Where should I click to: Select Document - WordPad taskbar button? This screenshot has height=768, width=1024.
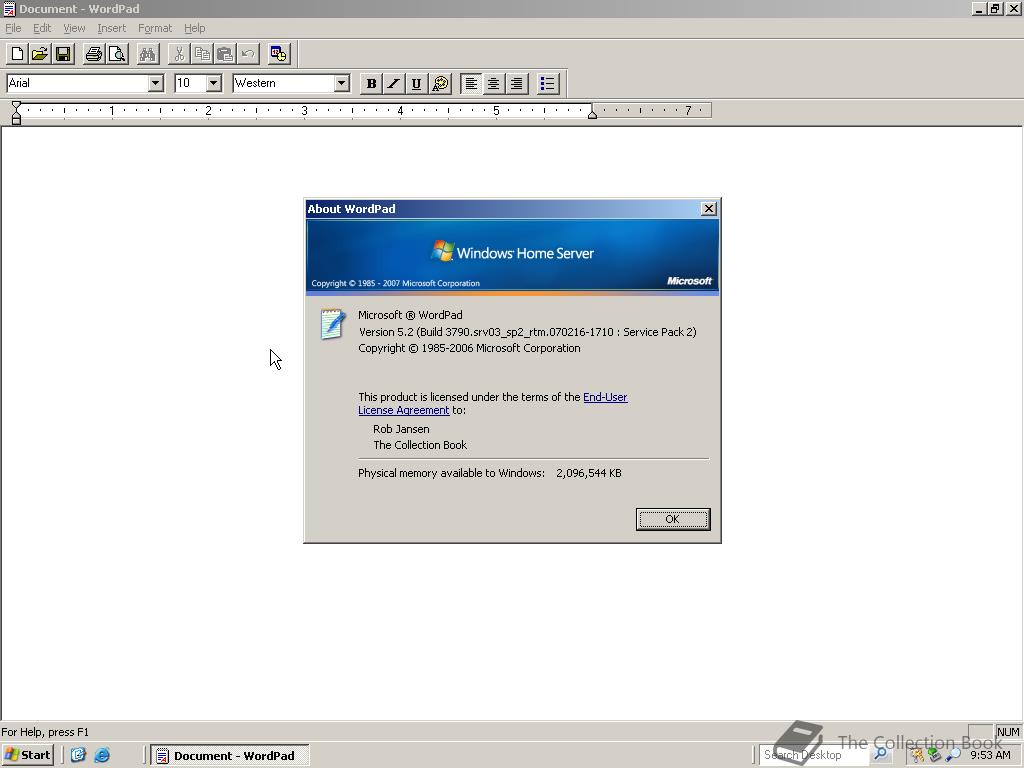[230, 756]
